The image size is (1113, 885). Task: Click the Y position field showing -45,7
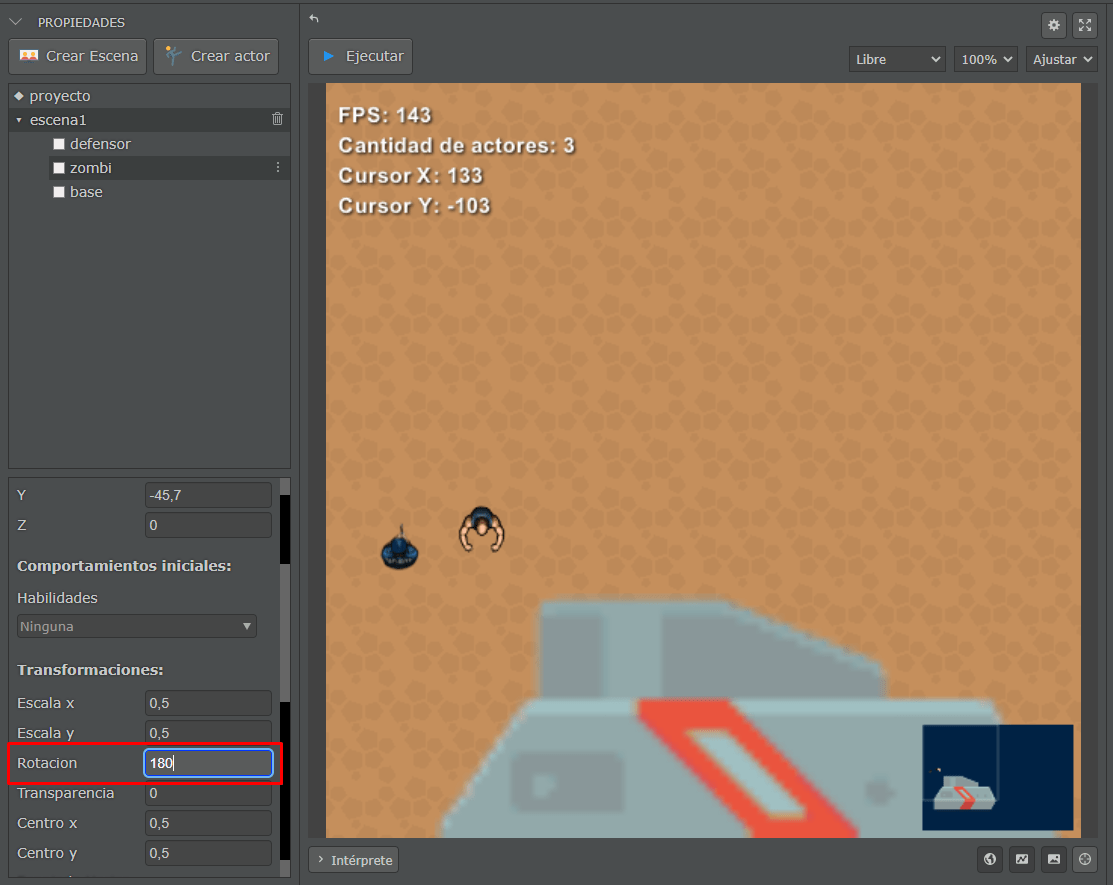coord(208,495)
